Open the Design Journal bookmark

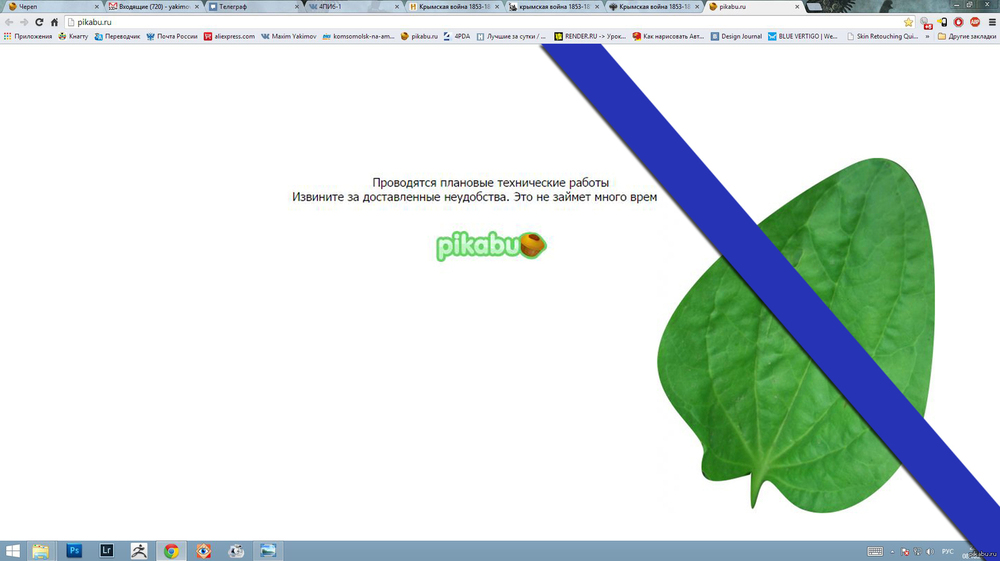click(736, 36)
